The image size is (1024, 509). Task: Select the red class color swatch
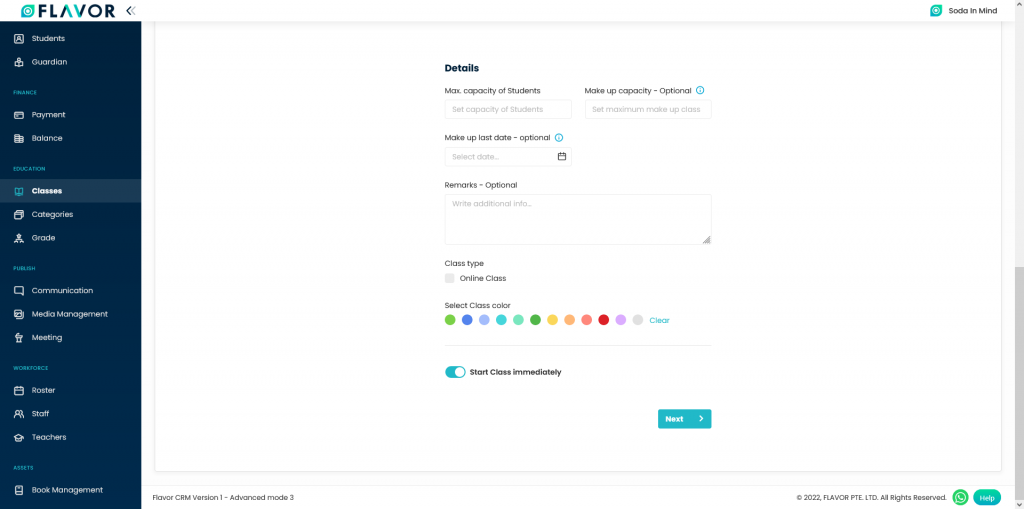pos(603,320)
